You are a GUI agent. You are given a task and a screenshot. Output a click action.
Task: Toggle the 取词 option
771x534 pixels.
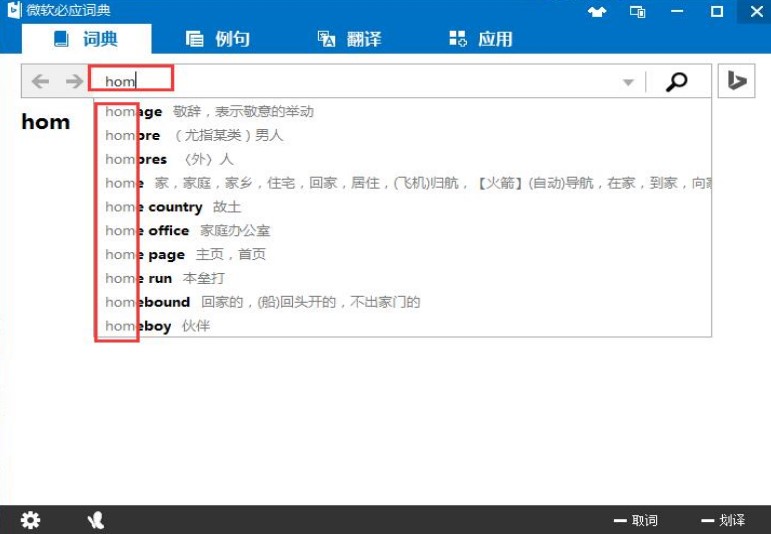636,520
